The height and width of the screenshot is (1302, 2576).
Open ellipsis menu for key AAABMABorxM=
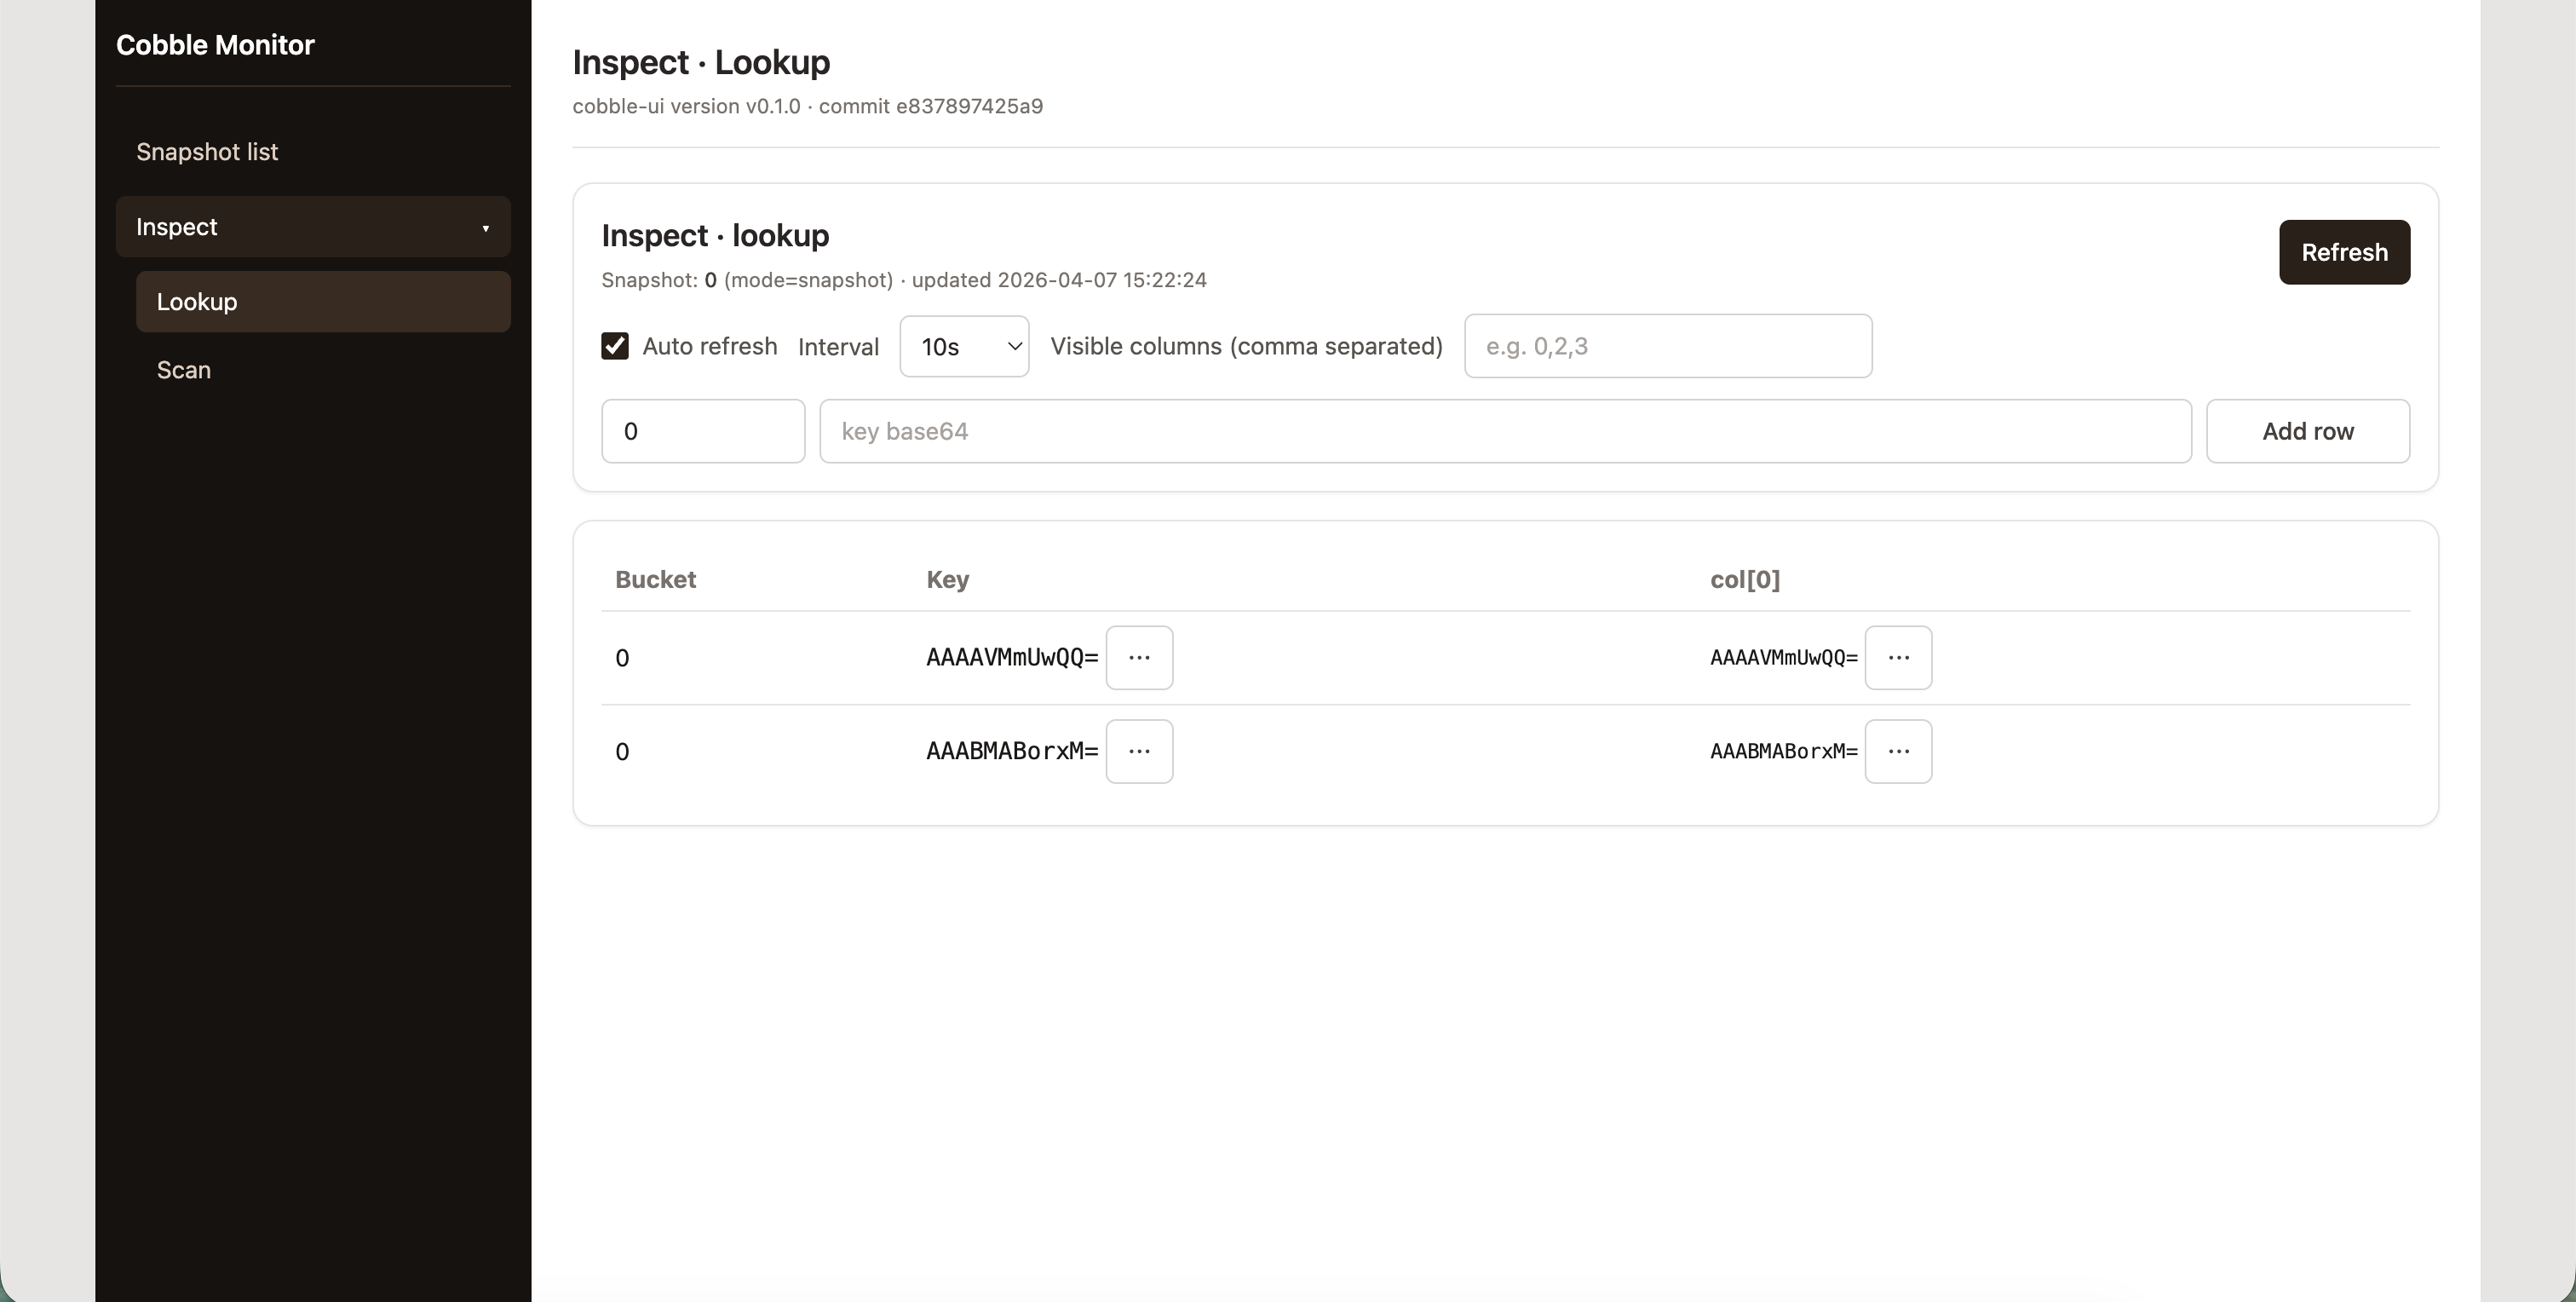(x=1139, y=752)
